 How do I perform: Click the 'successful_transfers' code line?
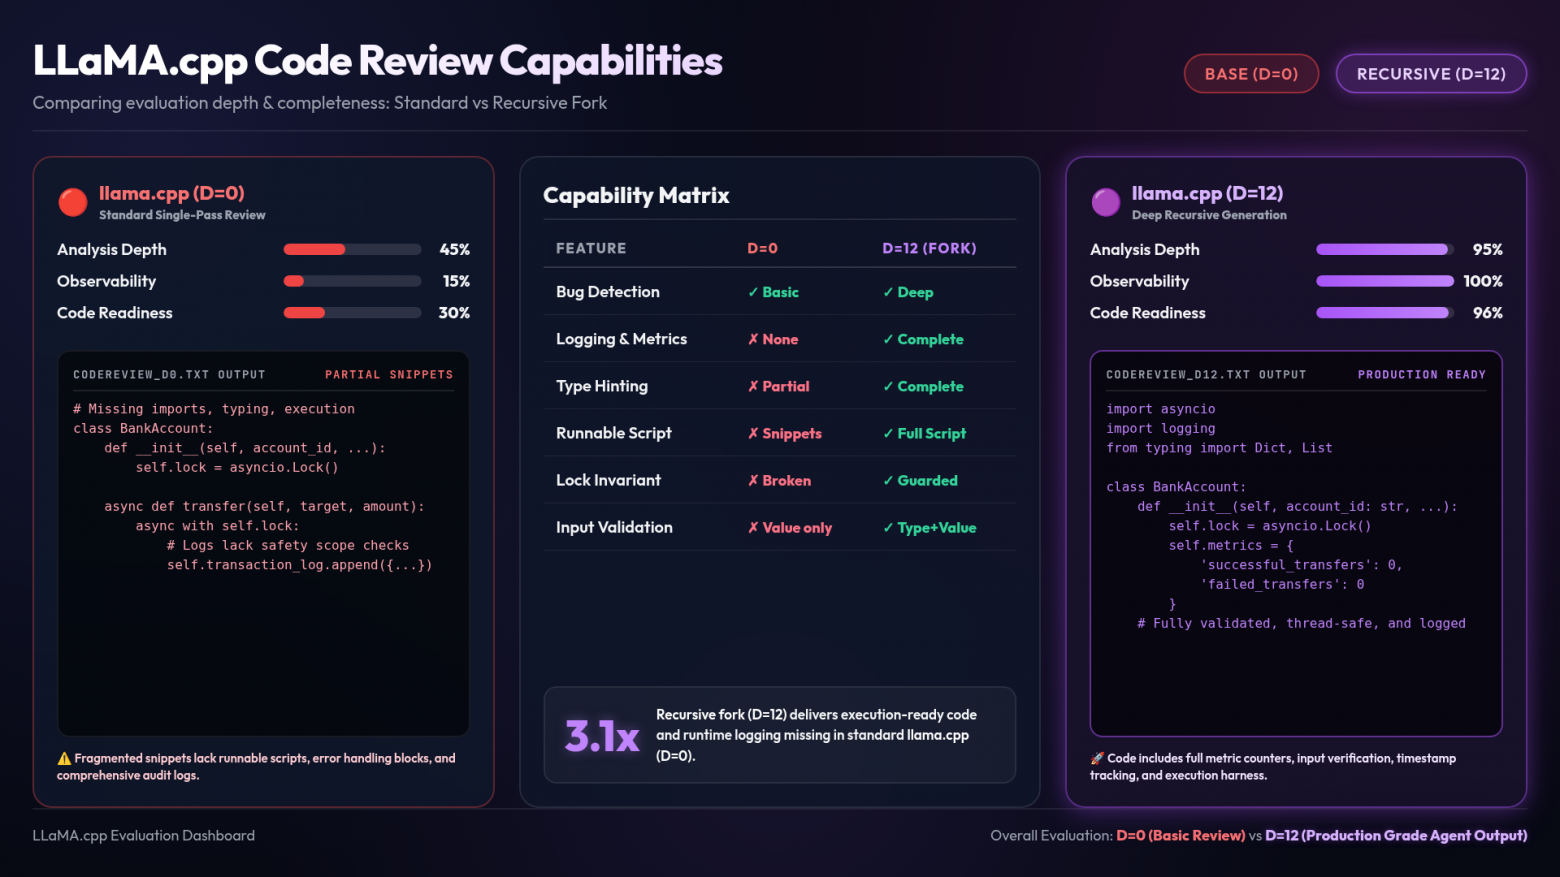[1302, 565]
